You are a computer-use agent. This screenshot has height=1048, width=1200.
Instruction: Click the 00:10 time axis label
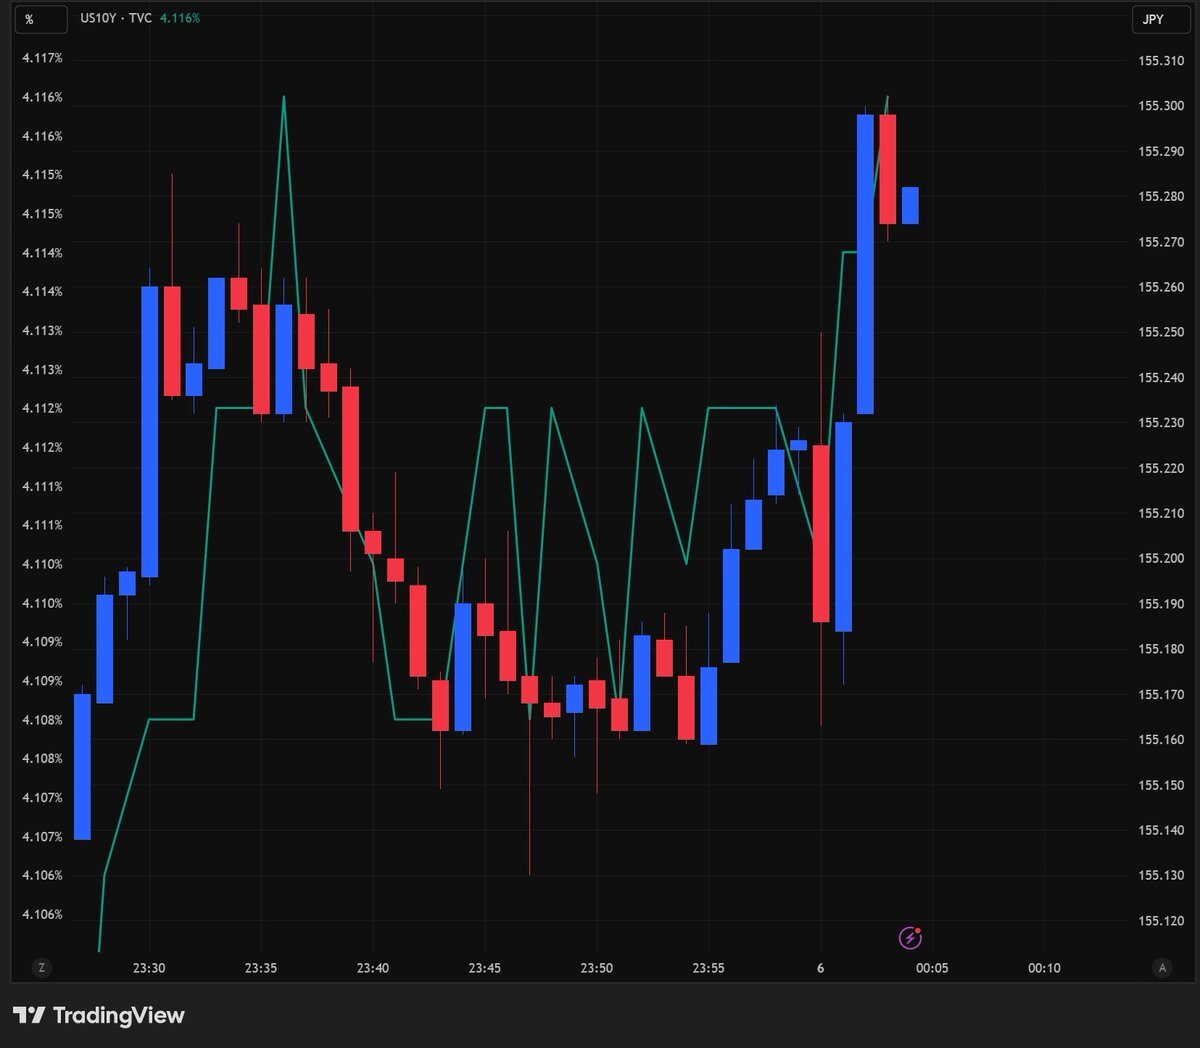1044,968
